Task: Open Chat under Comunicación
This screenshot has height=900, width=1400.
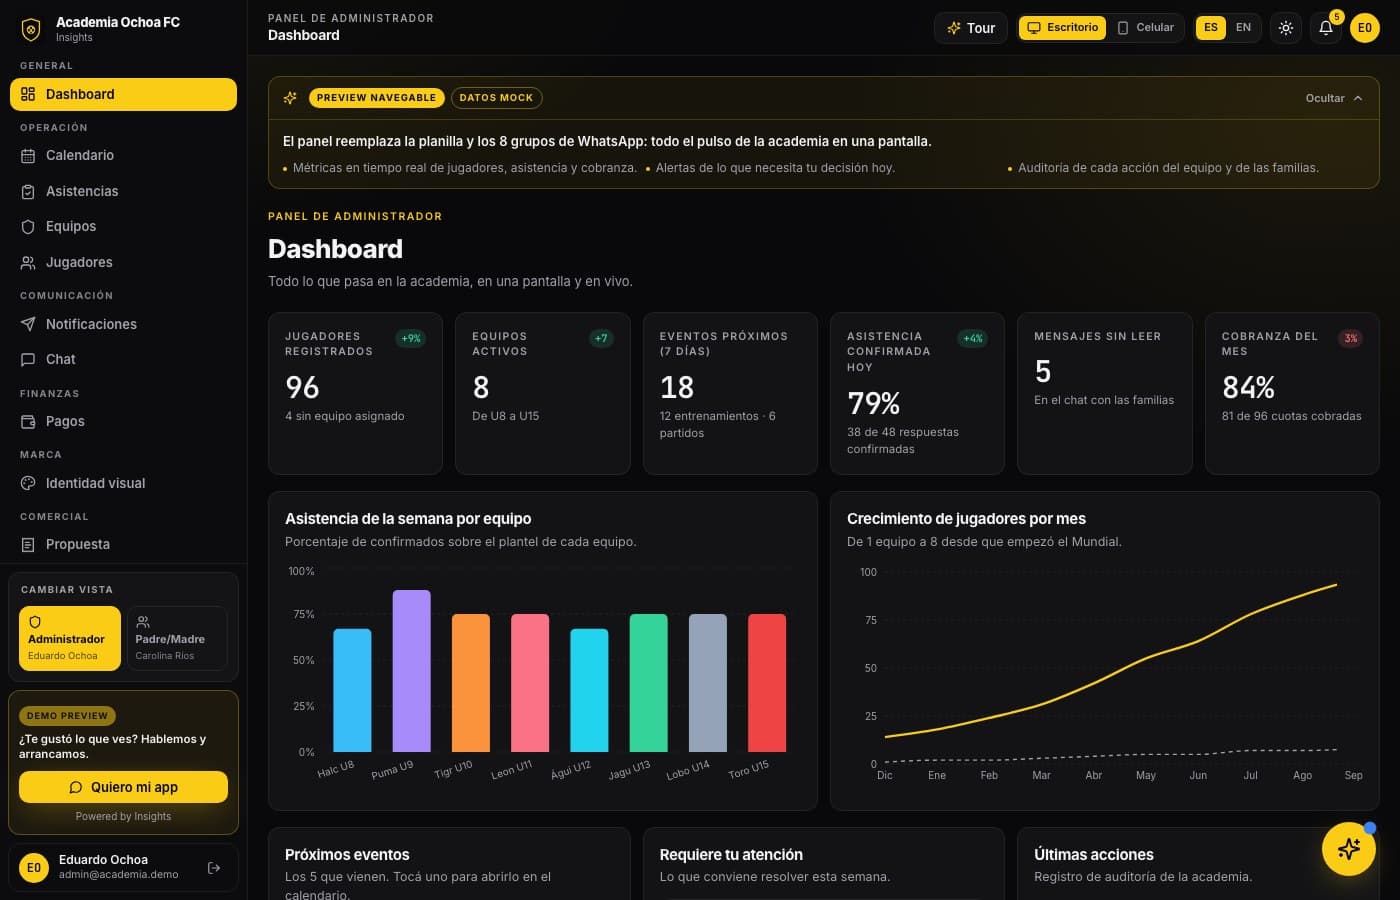Action: [123, 360]
